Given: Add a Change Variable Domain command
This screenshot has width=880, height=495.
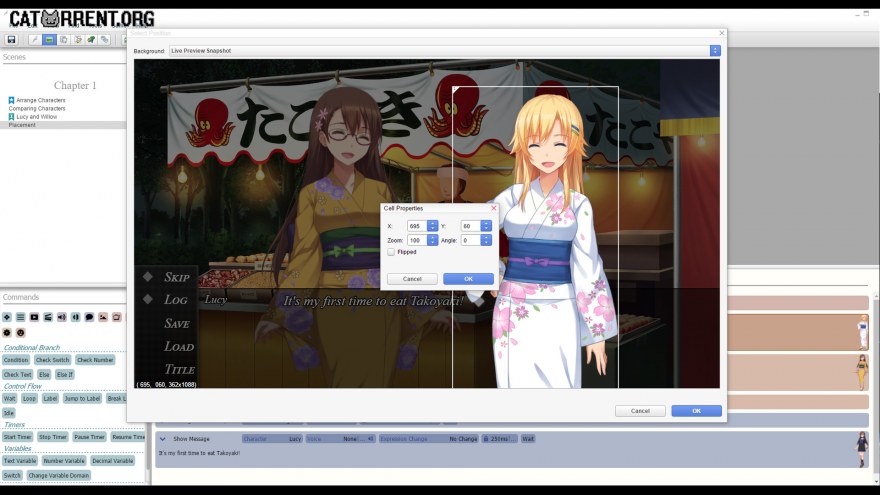Looking at the screenshot, I should [x=58, y=475].
